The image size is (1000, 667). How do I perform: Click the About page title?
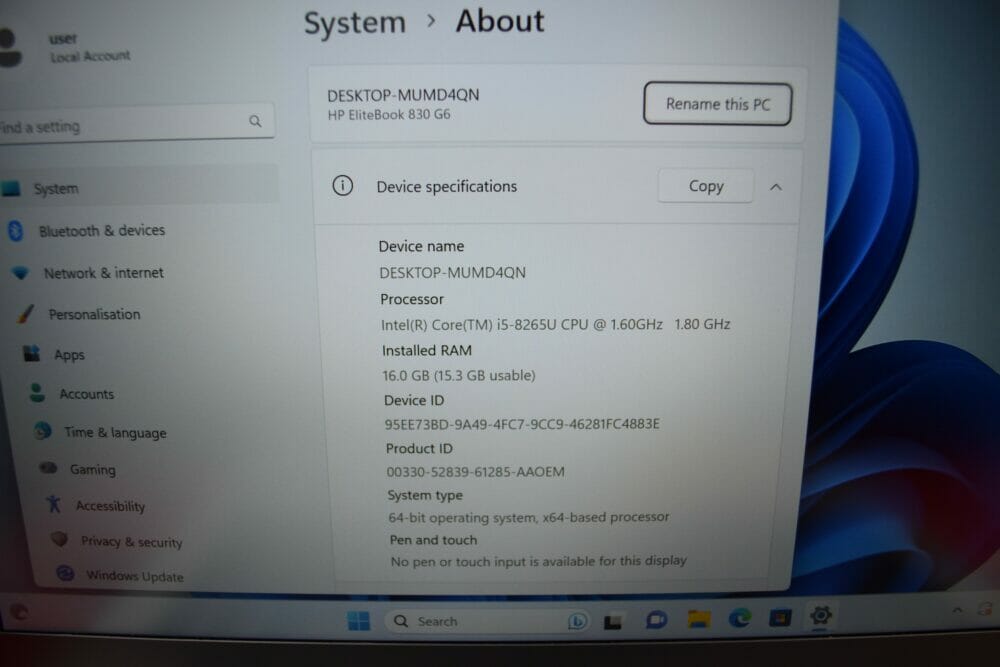coord(500,21)
